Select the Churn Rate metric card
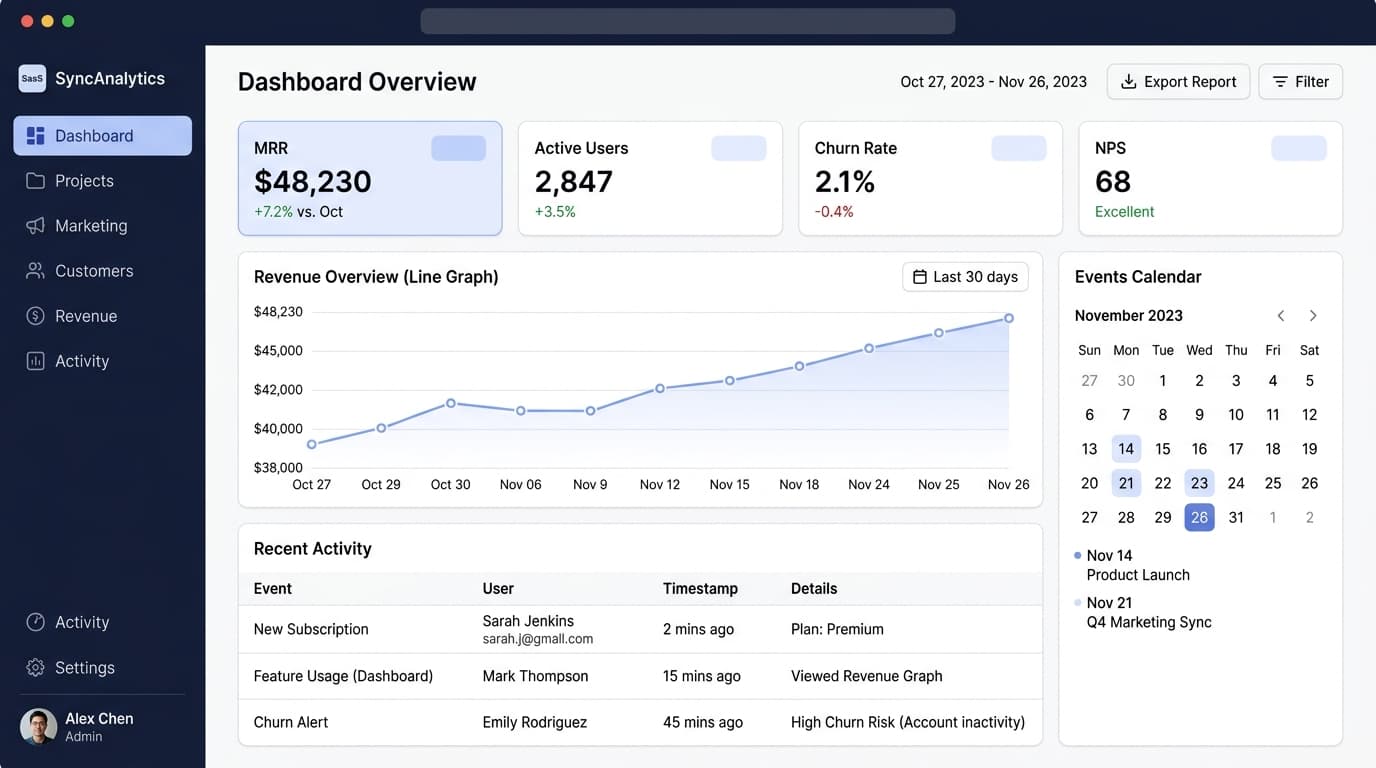The width and height of the screenshot is (1376, 768). 930,179
